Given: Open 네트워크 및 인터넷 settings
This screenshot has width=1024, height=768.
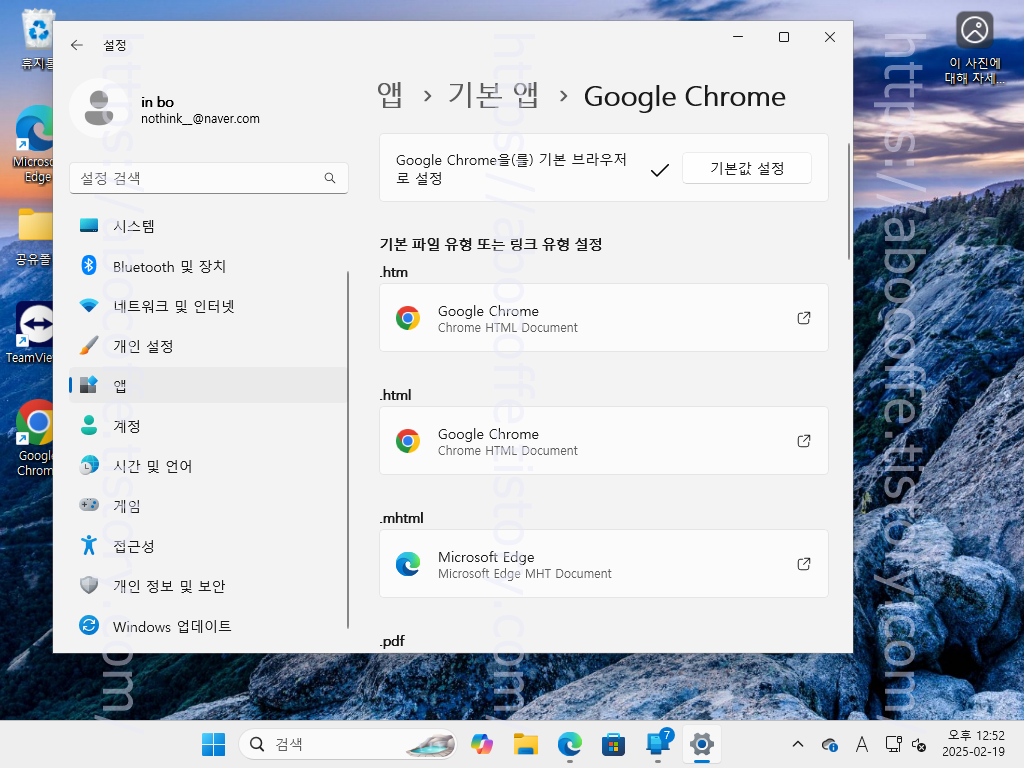Looking at the screenshot, I should [208, 306].
